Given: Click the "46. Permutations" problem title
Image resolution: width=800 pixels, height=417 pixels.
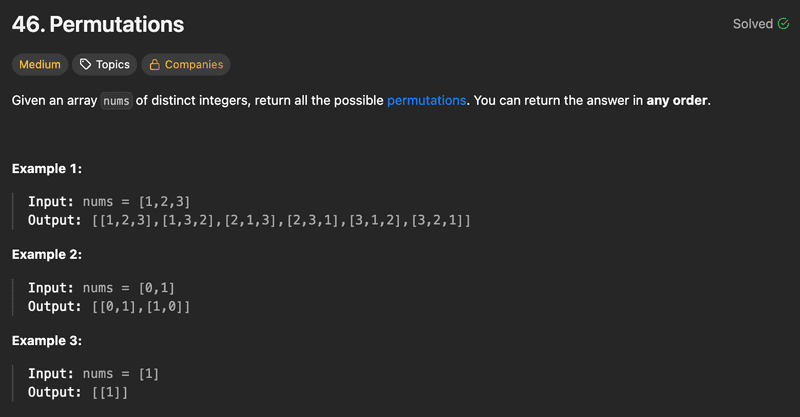Looking at the screenshot, I should 98,24.
